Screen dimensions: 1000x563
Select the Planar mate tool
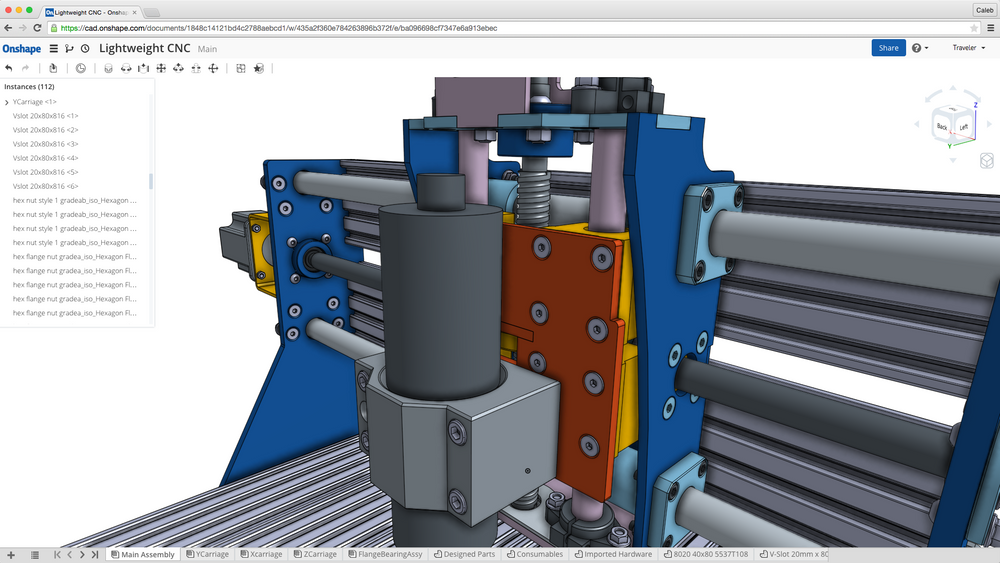click(161, 68)
